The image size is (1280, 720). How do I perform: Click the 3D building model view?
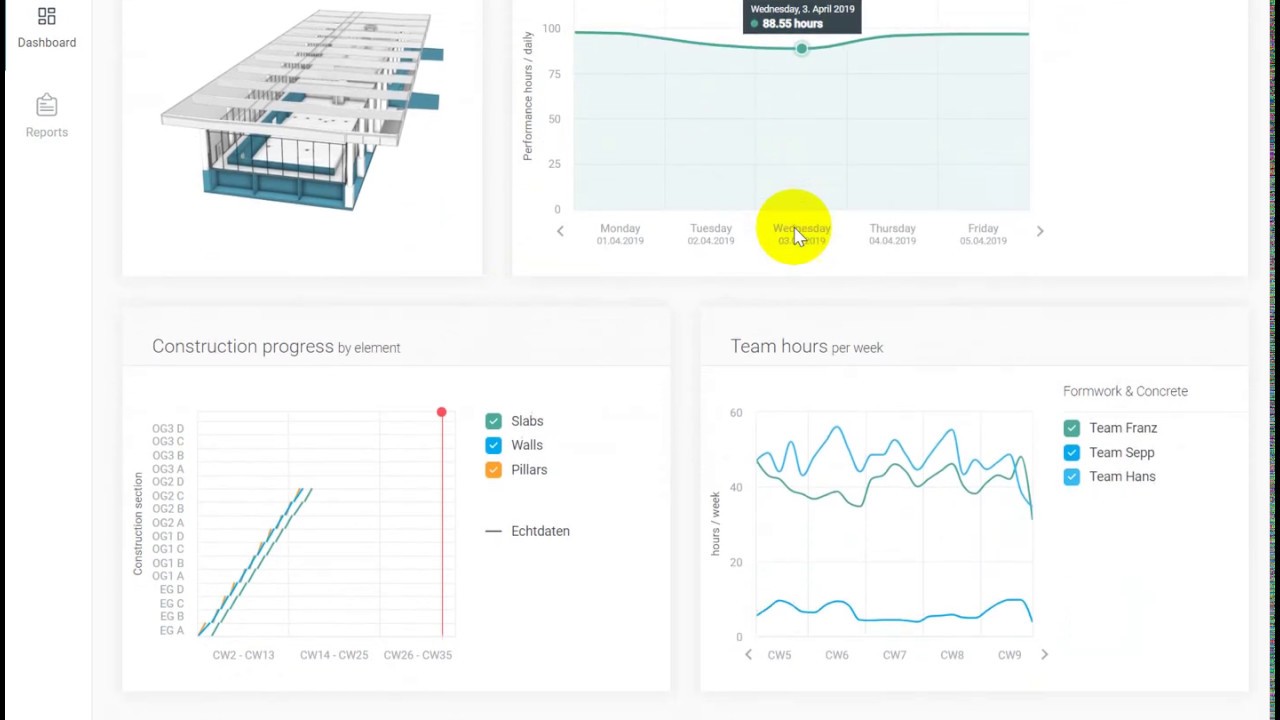(302, 110)
